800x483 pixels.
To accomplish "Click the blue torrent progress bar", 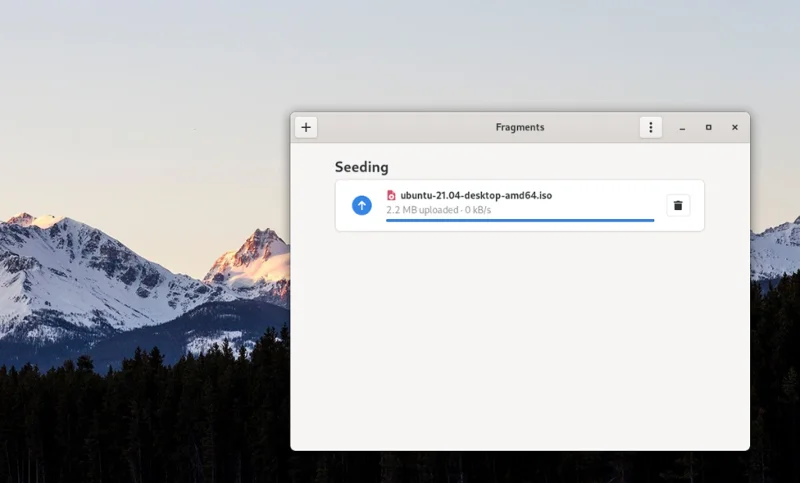I will point(520,220).
